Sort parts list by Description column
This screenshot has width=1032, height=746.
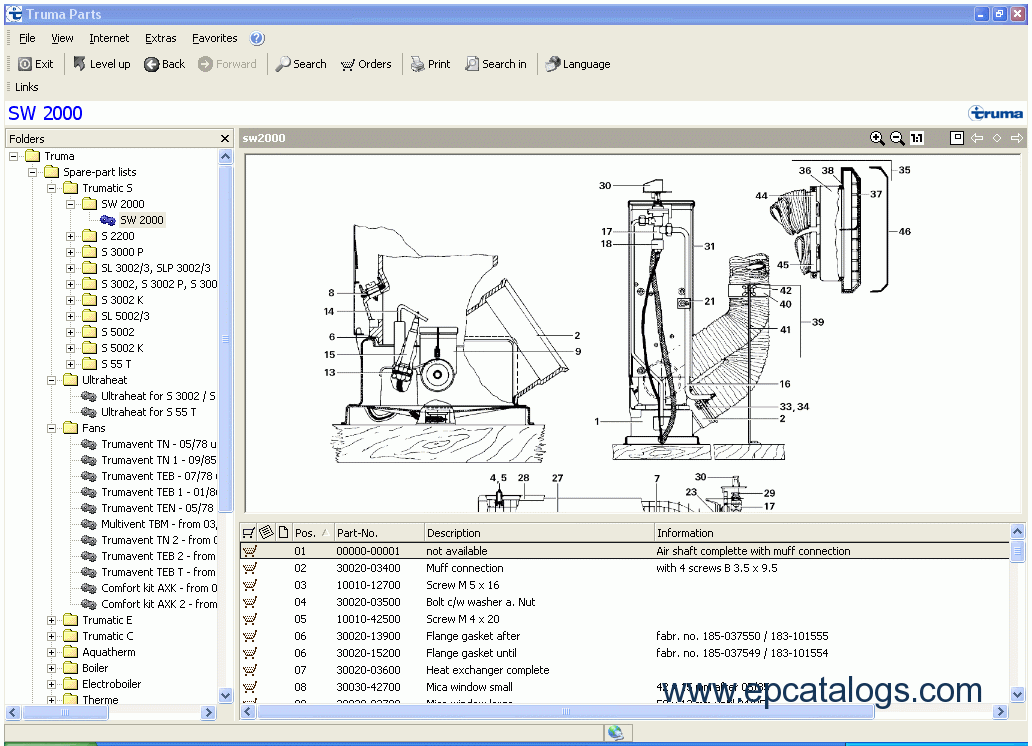pos(539,533)
